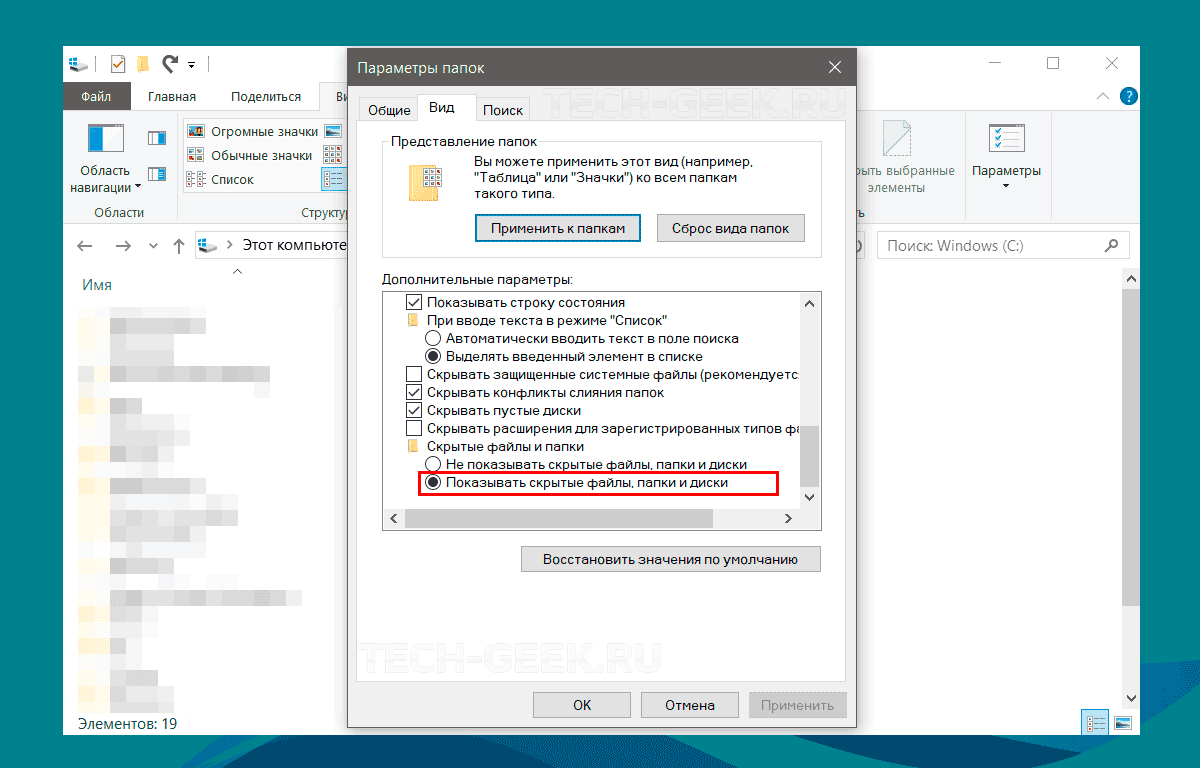Click the settings list vertical scrollbar thumb

(x=809, y=455)
